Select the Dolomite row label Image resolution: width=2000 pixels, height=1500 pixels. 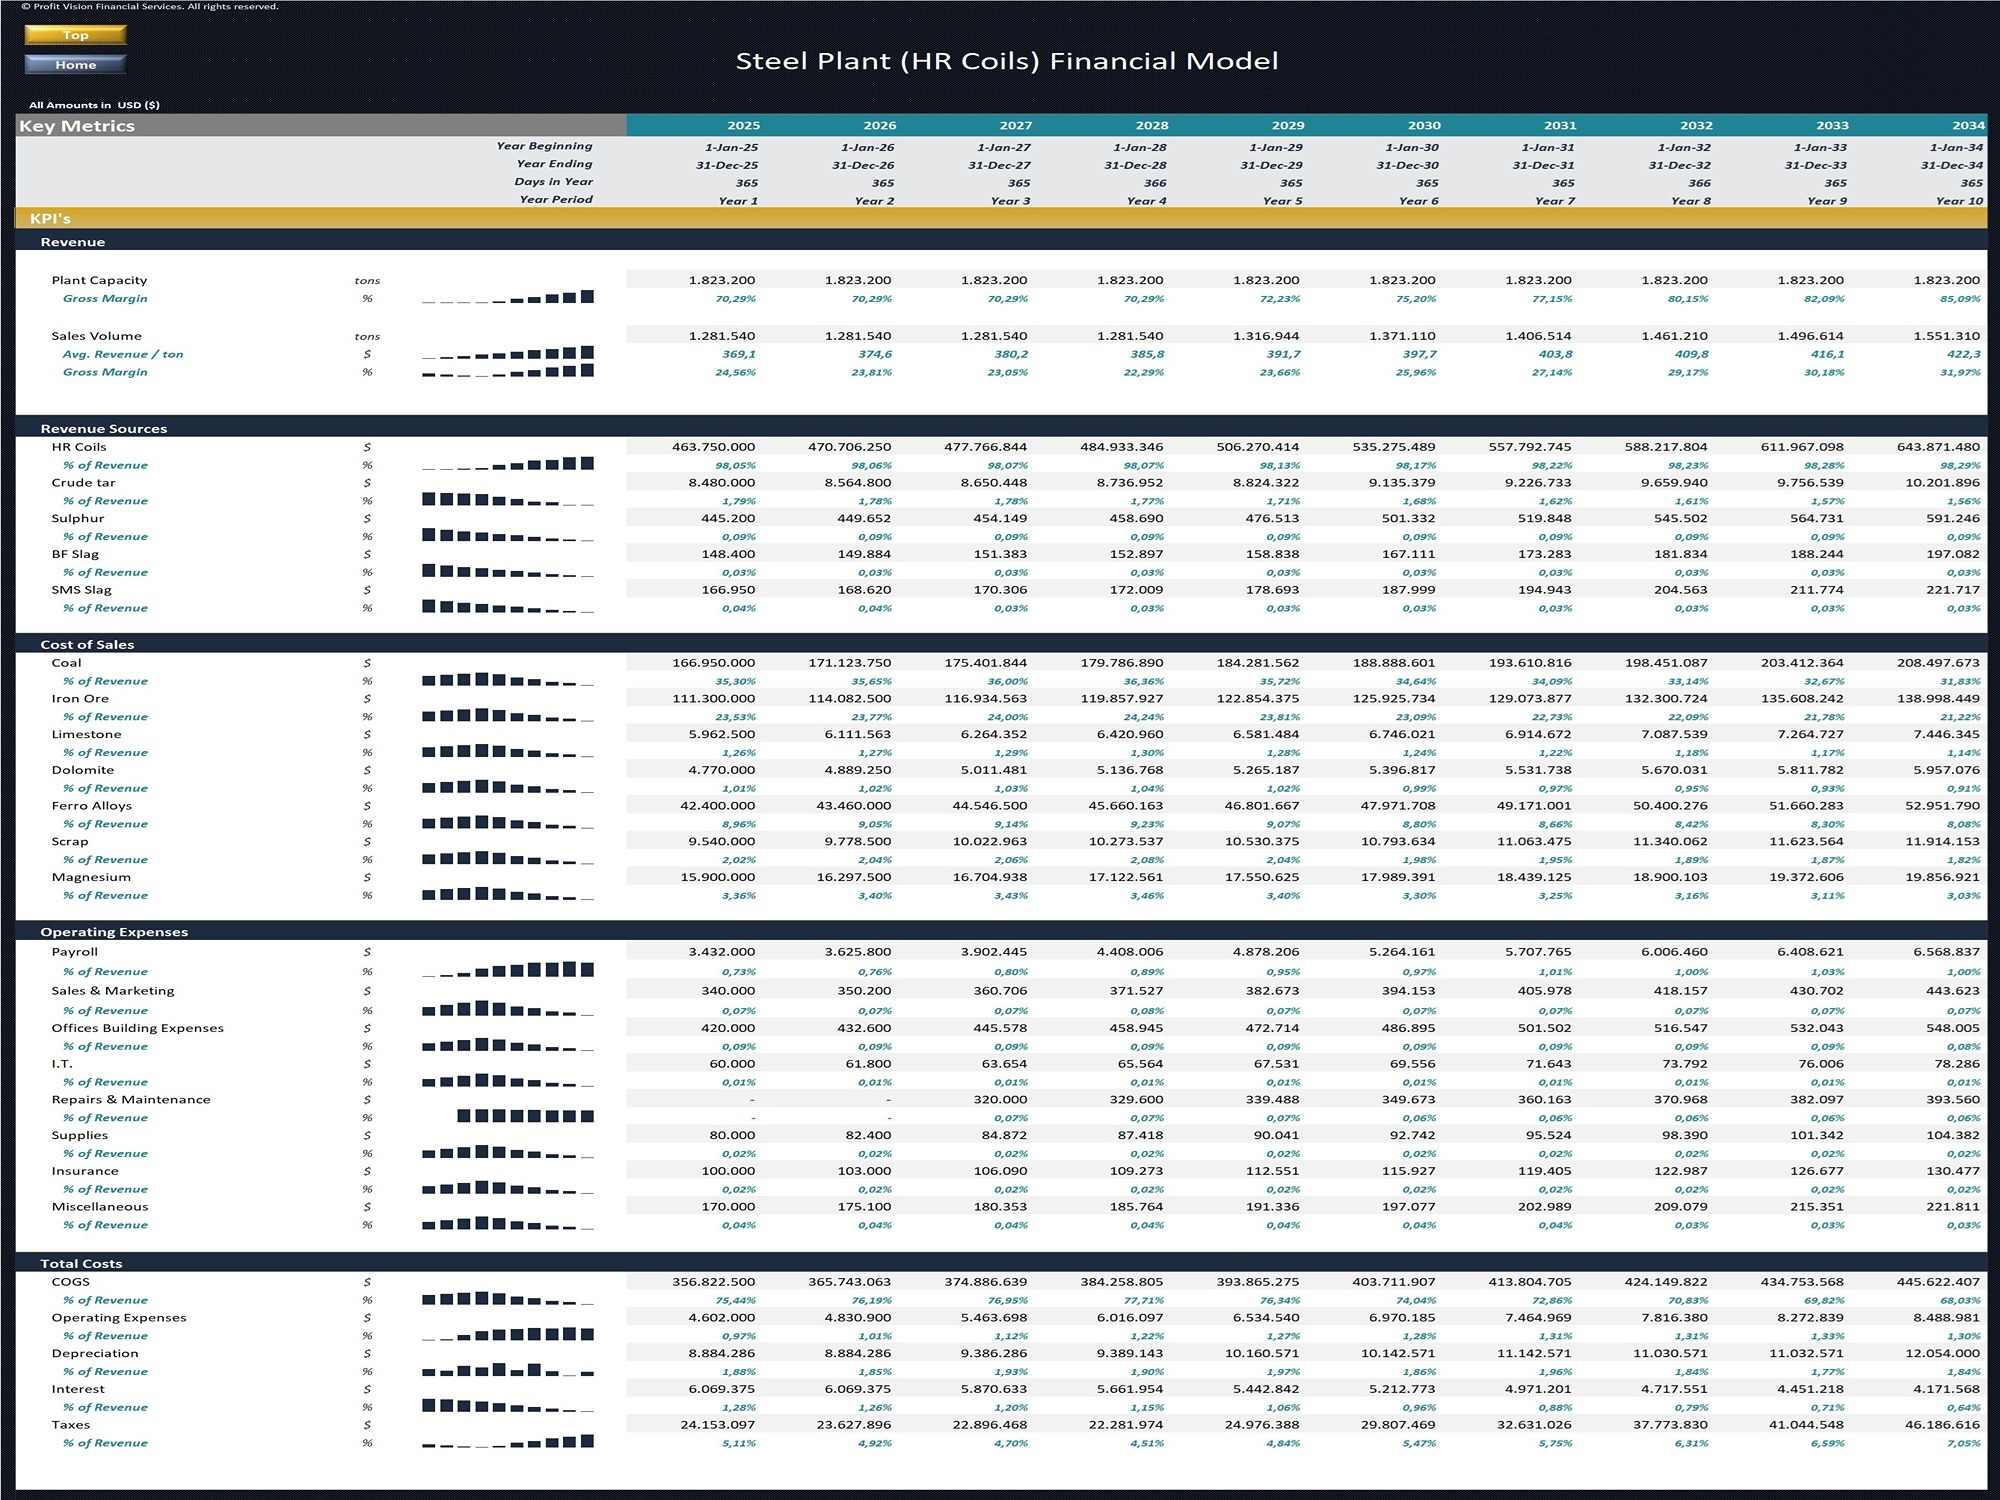click(x=83, y=770)
